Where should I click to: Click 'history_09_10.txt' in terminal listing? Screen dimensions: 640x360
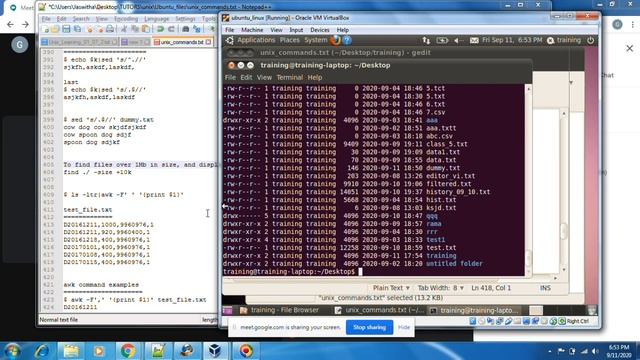click(458, 192)
